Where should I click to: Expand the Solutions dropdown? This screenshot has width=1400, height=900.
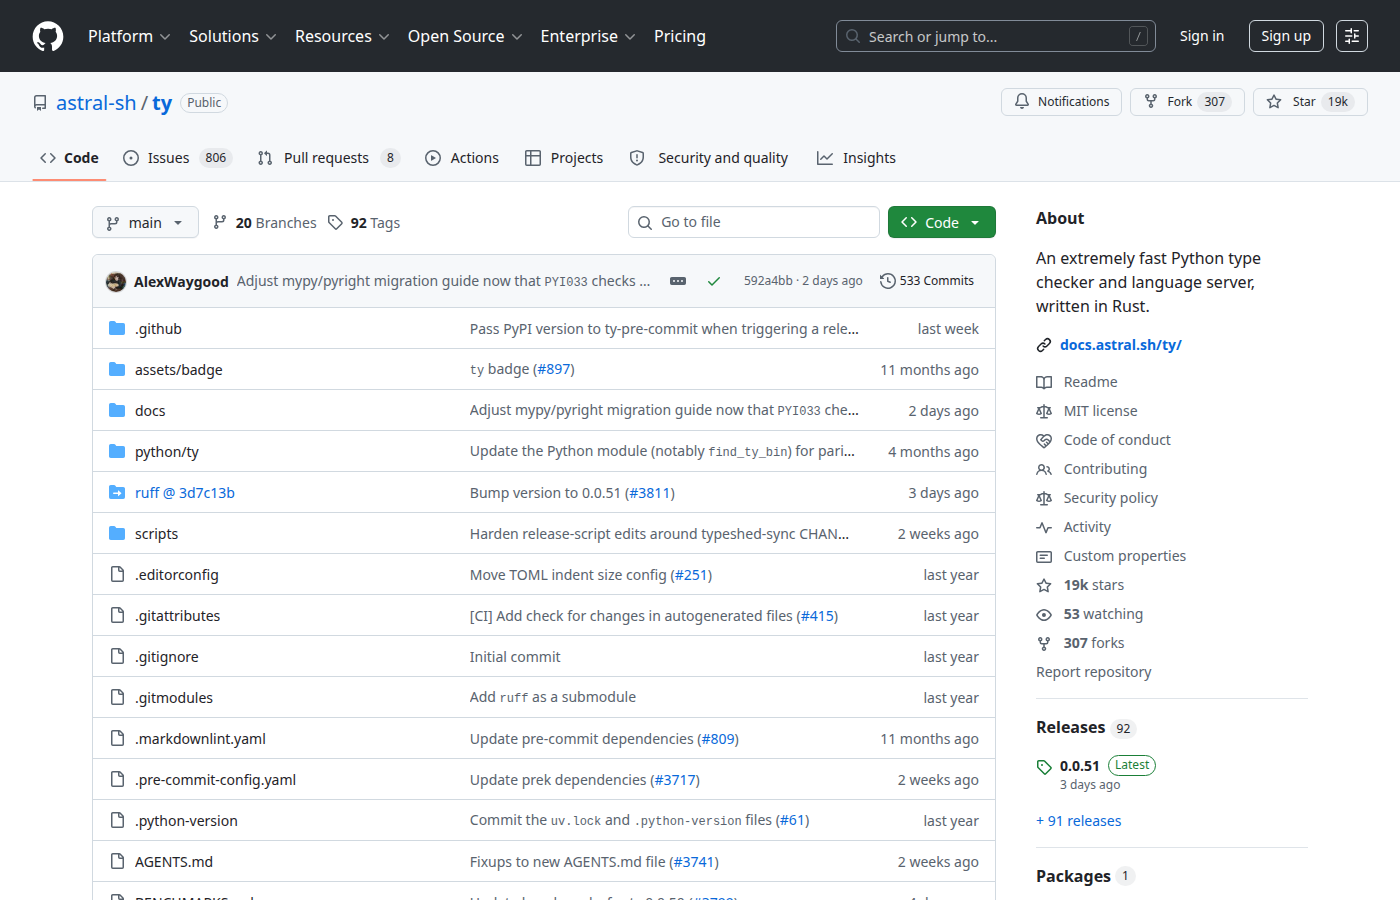(232, 36)
